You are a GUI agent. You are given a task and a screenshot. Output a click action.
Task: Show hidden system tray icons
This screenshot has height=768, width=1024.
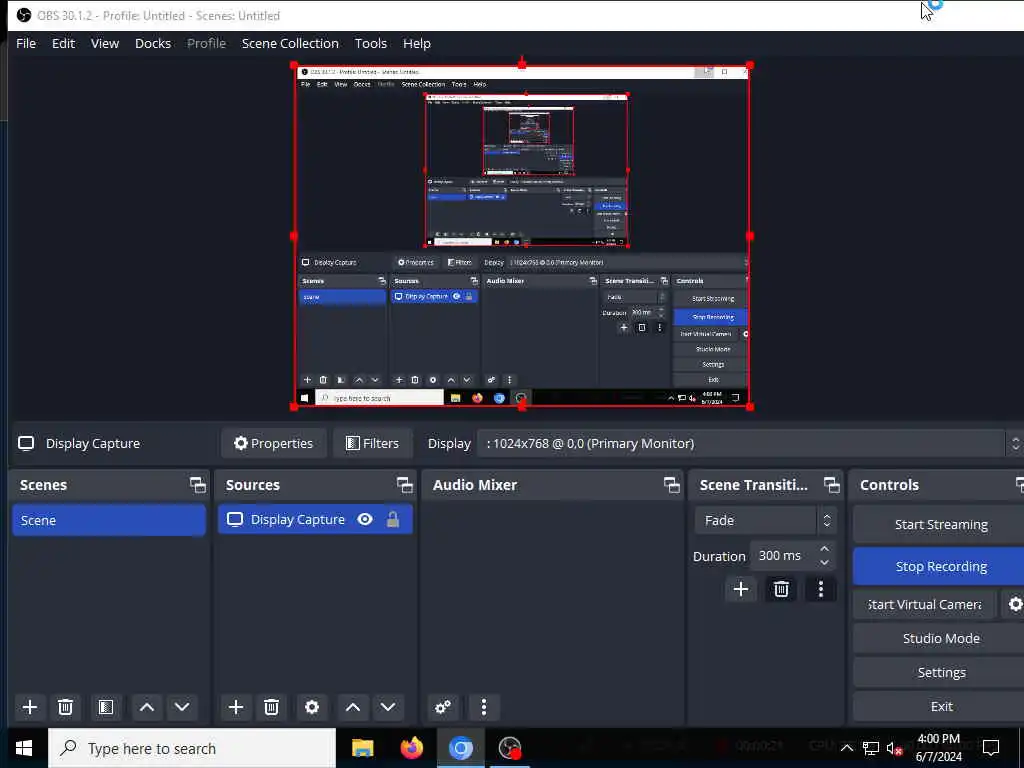tap(846, 748)
